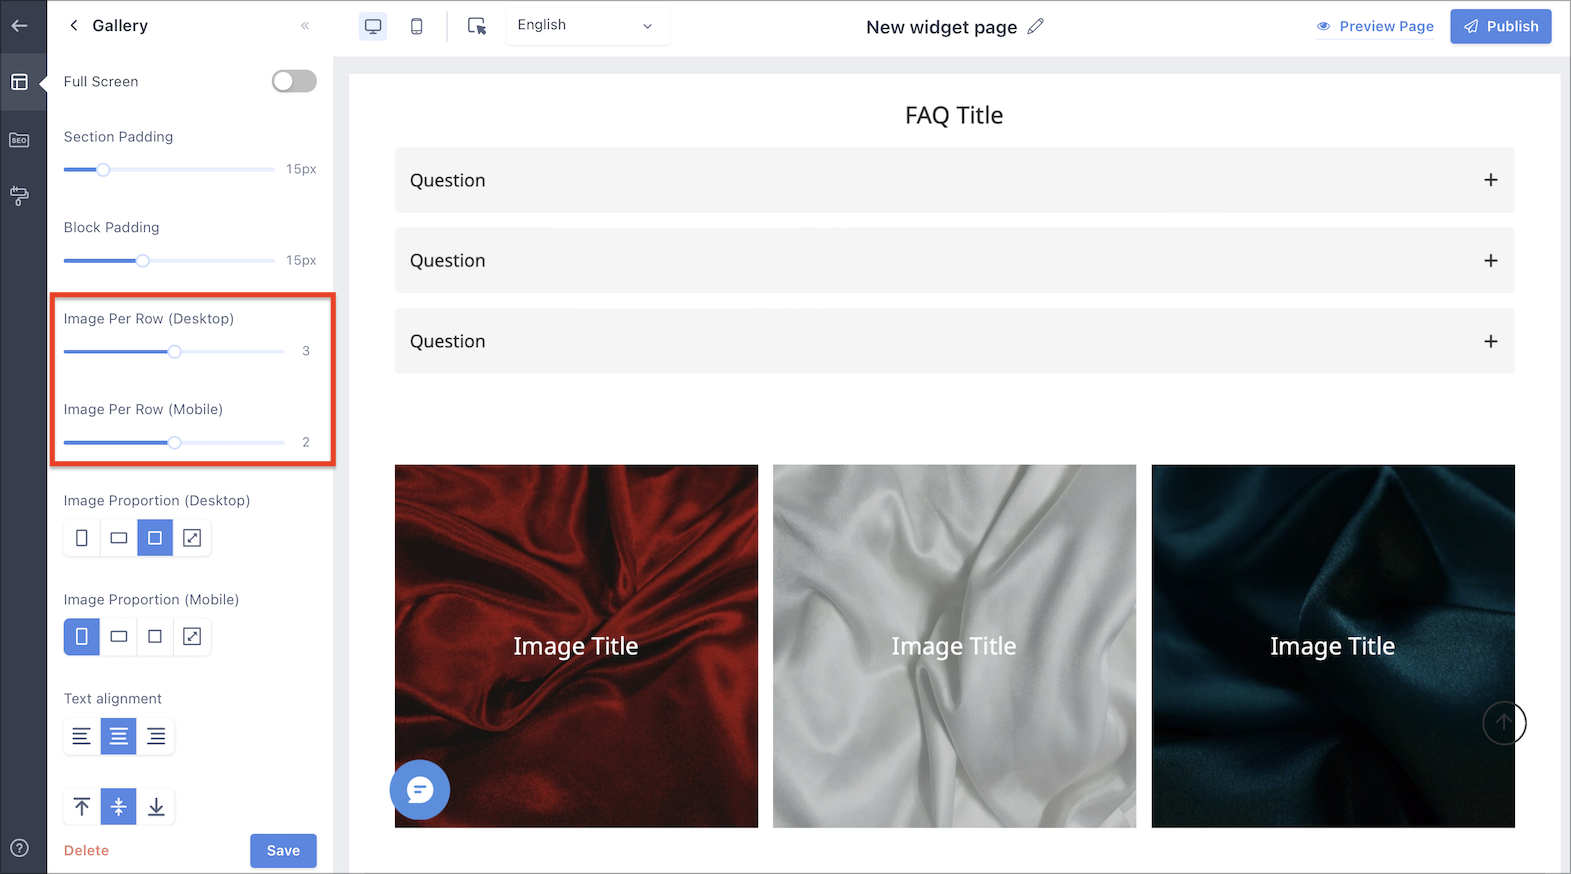Set vertical alignment to top
This screenshot has width=1571, height=874.
82,806
